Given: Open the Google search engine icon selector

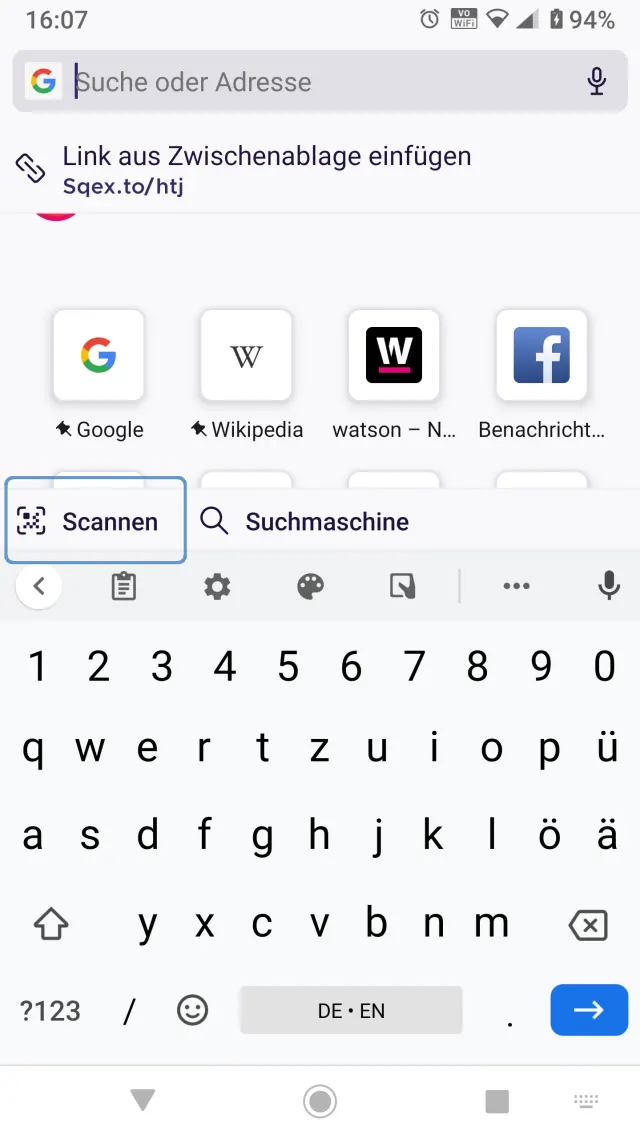Looking at the screenshot, I should pos(43,81).
